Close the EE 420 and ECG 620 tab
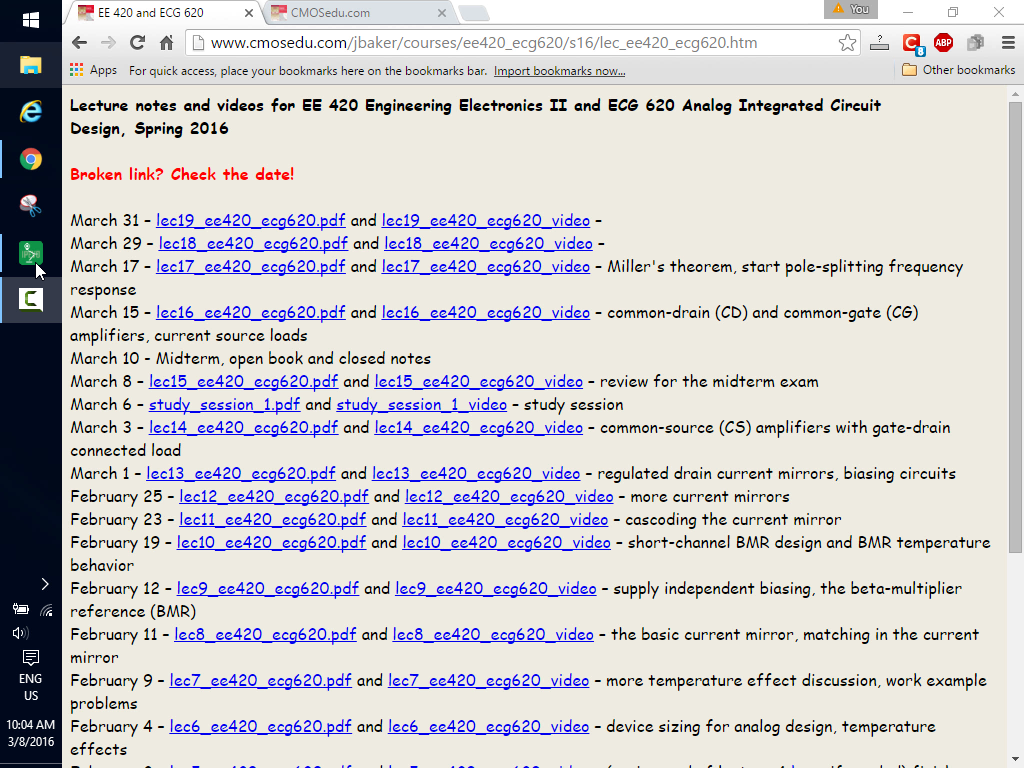The image size is (1024, 768). (x=249, y=13)
